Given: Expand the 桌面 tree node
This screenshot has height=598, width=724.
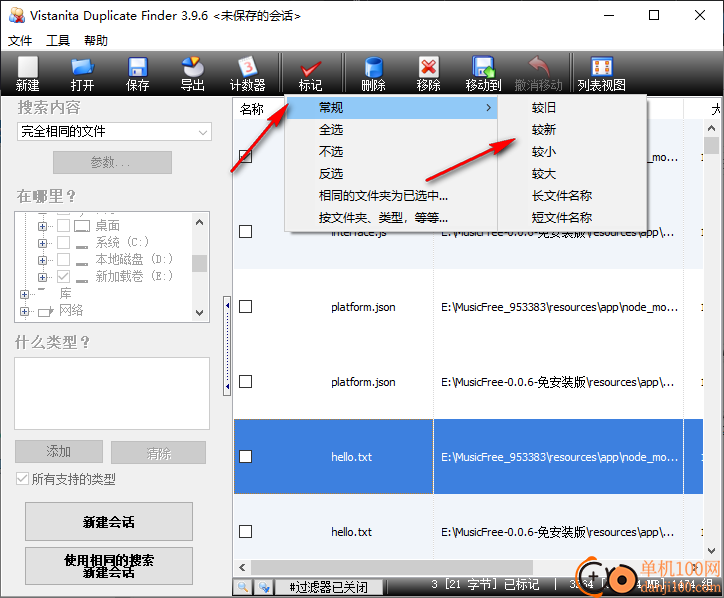Looking at the screenshot, I should coord(42,226).
